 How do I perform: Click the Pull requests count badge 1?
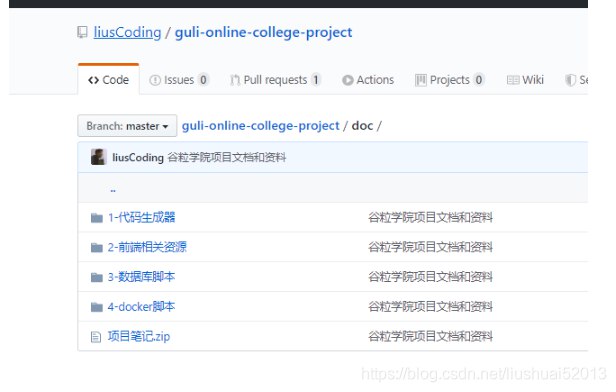tap(316, 80)
